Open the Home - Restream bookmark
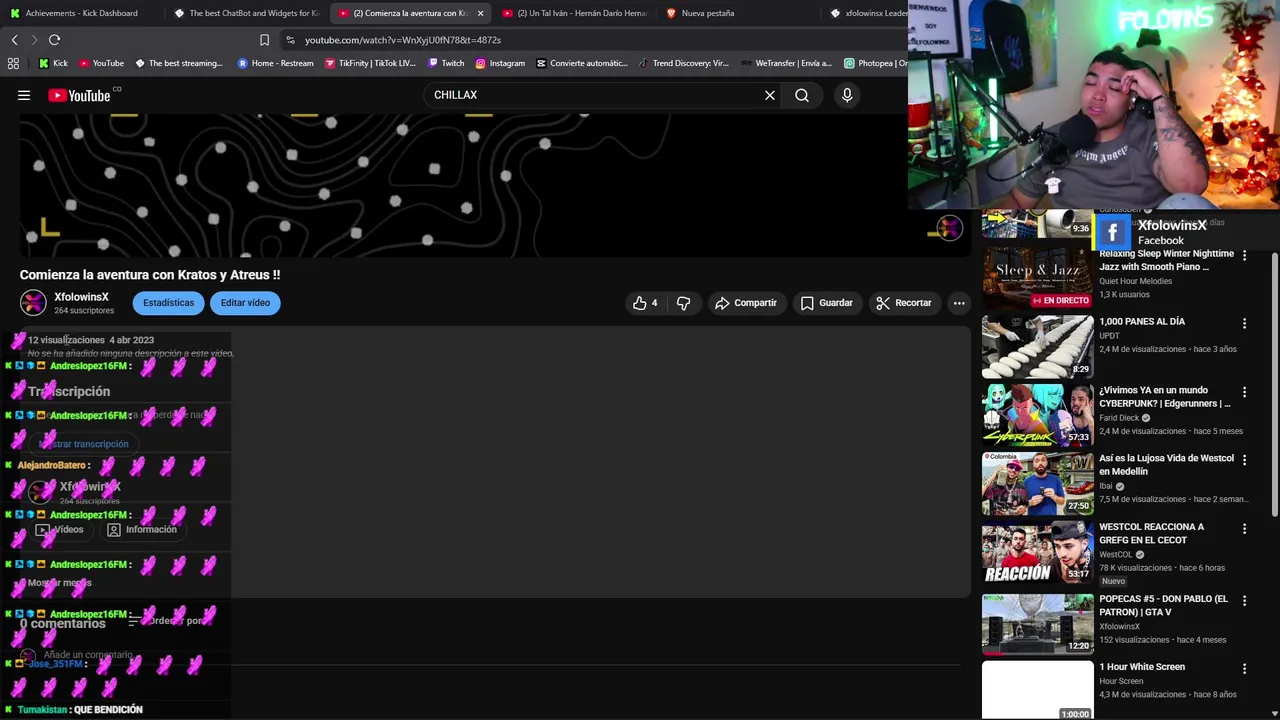Viewport: 1280px width, 720px height. [x=275, y=63]
